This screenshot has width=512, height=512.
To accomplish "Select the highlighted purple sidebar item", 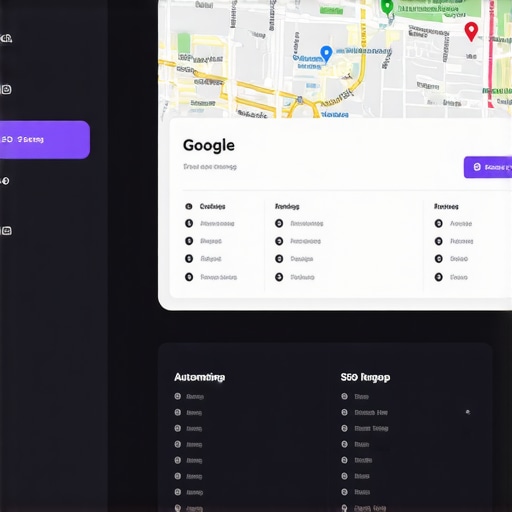I will coord(45,140).
